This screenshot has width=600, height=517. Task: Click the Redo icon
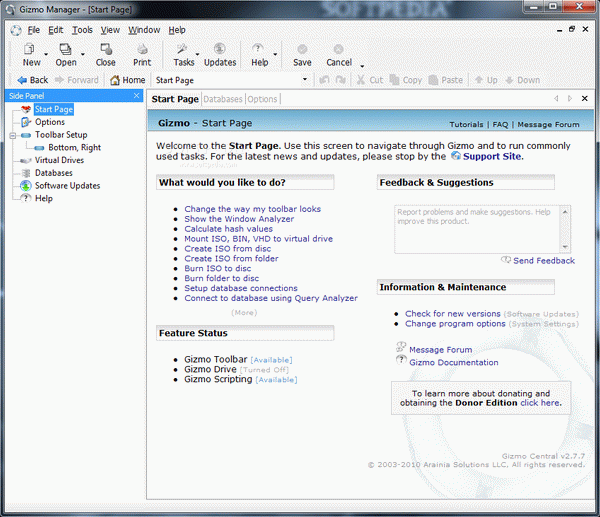tap(341, 80)
